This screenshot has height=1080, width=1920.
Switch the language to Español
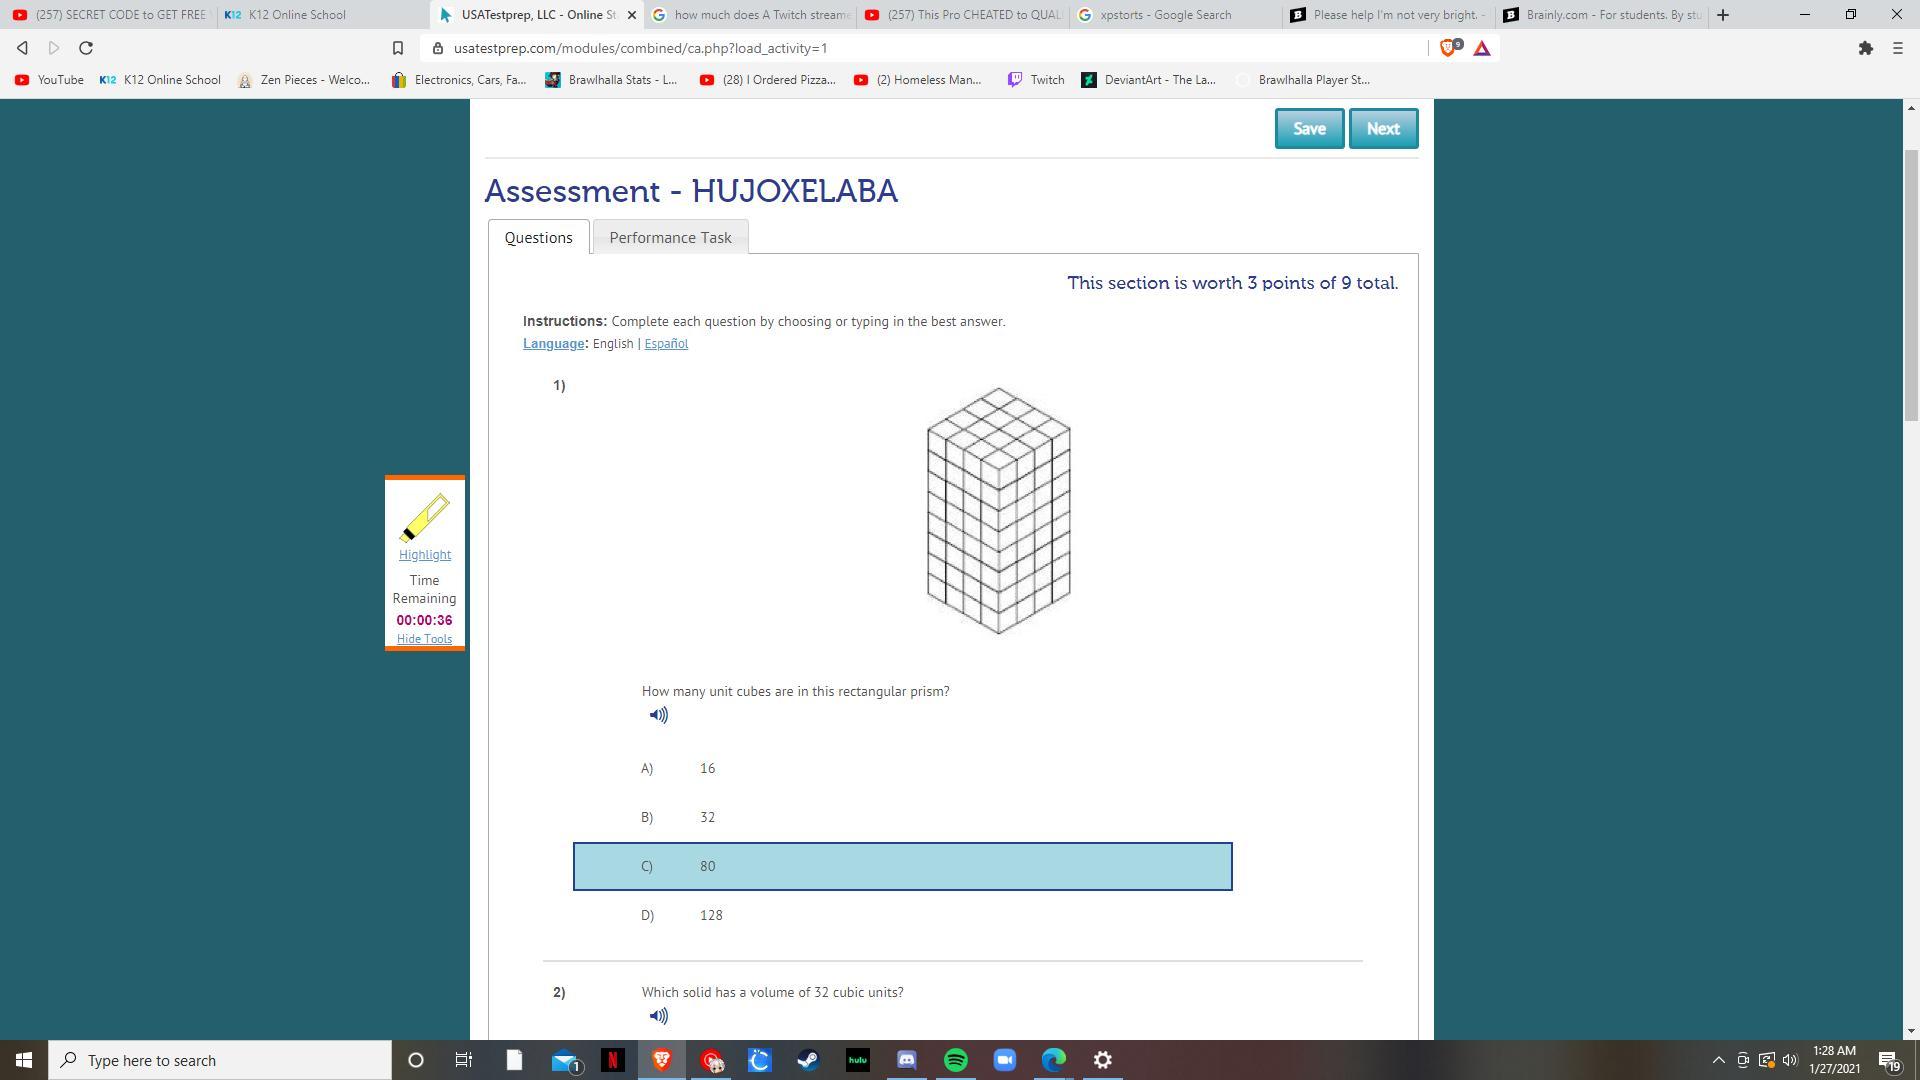click(666, 343)
